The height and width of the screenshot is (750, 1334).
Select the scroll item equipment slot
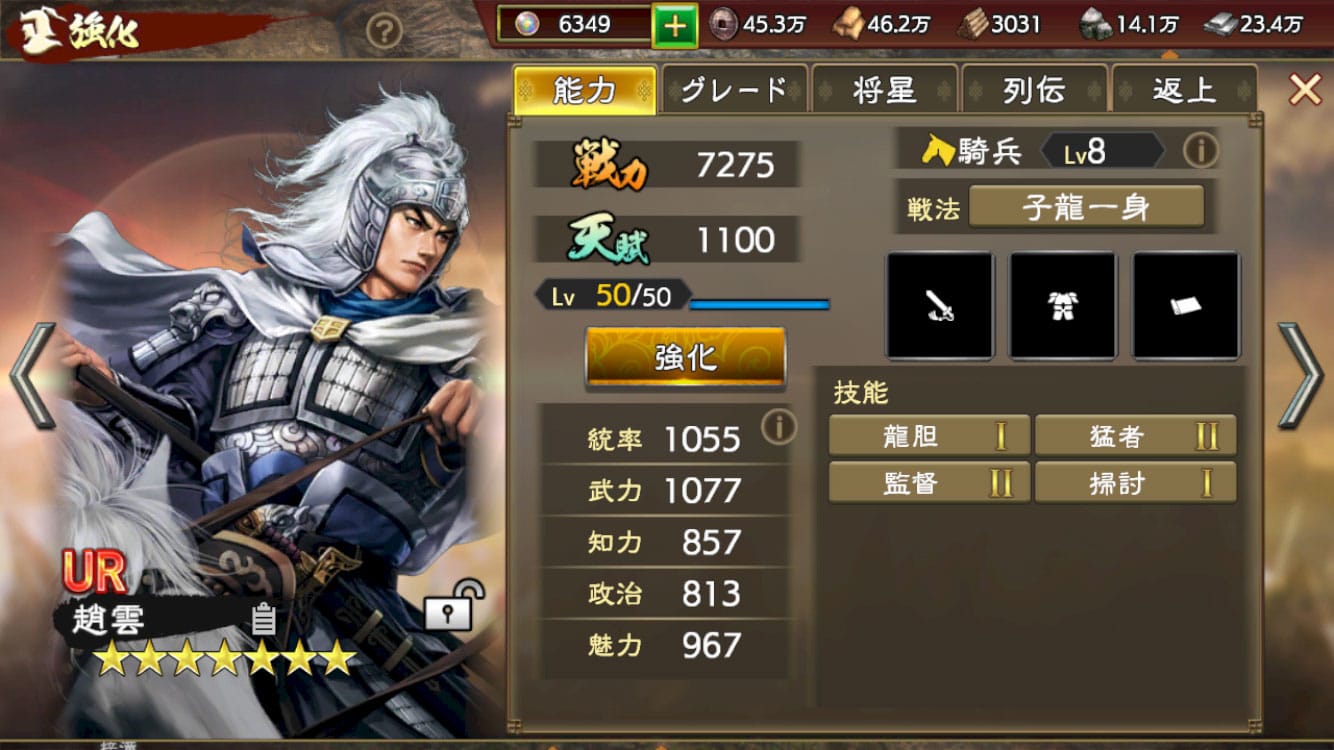[1186, 305]
